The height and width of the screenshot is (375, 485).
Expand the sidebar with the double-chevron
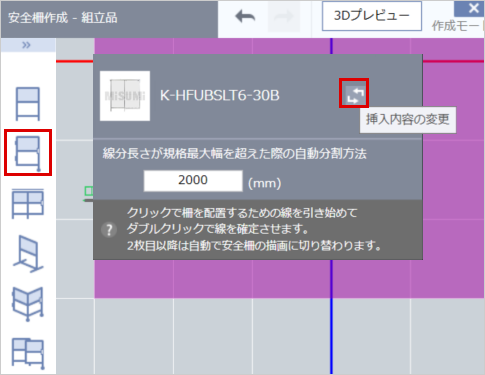[27, 45]
